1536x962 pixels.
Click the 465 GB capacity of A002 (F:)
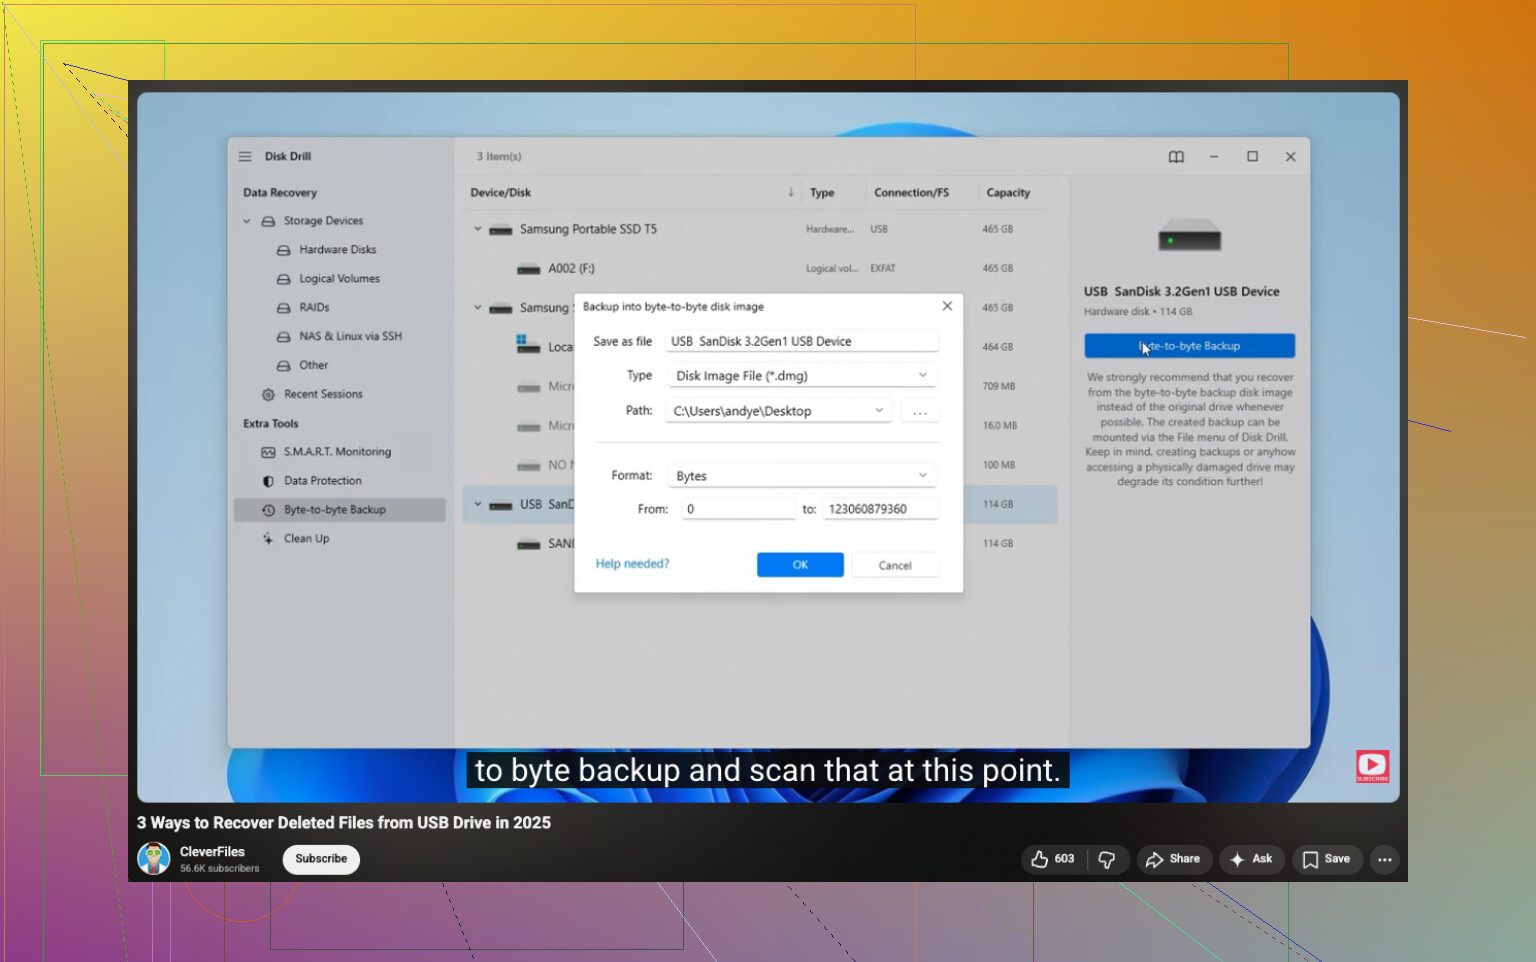pyautogui.click(x=998, y=269)
